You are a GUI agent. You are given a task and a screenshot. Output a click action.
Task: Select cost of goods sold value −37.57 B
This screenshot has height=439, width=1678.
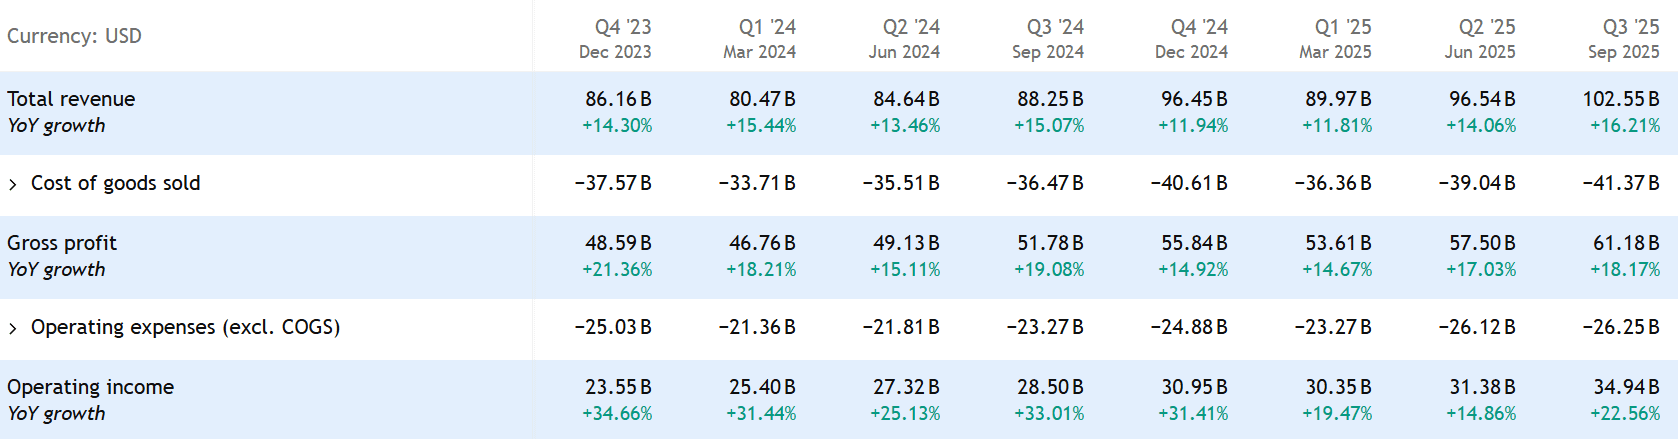613,183
